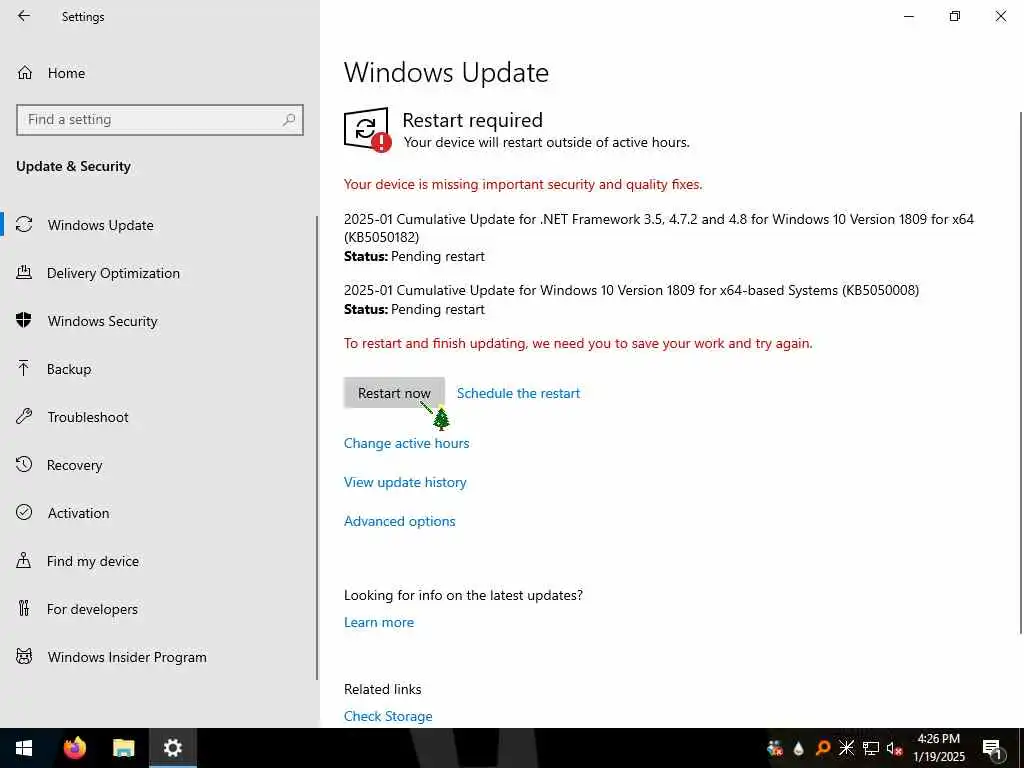1024x768 pixels.
Task: Click the Windows Security shield icon
Action: 24,320
